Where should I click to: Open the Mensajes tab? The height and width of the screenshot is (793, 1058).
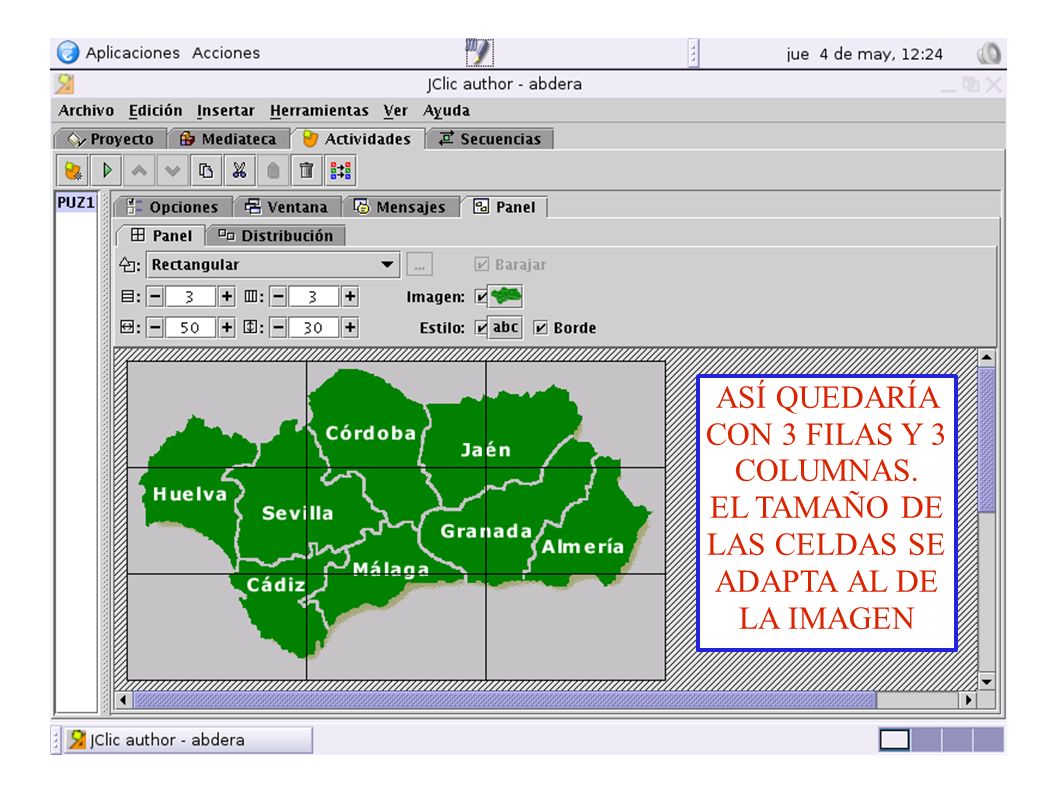(400, 207)
